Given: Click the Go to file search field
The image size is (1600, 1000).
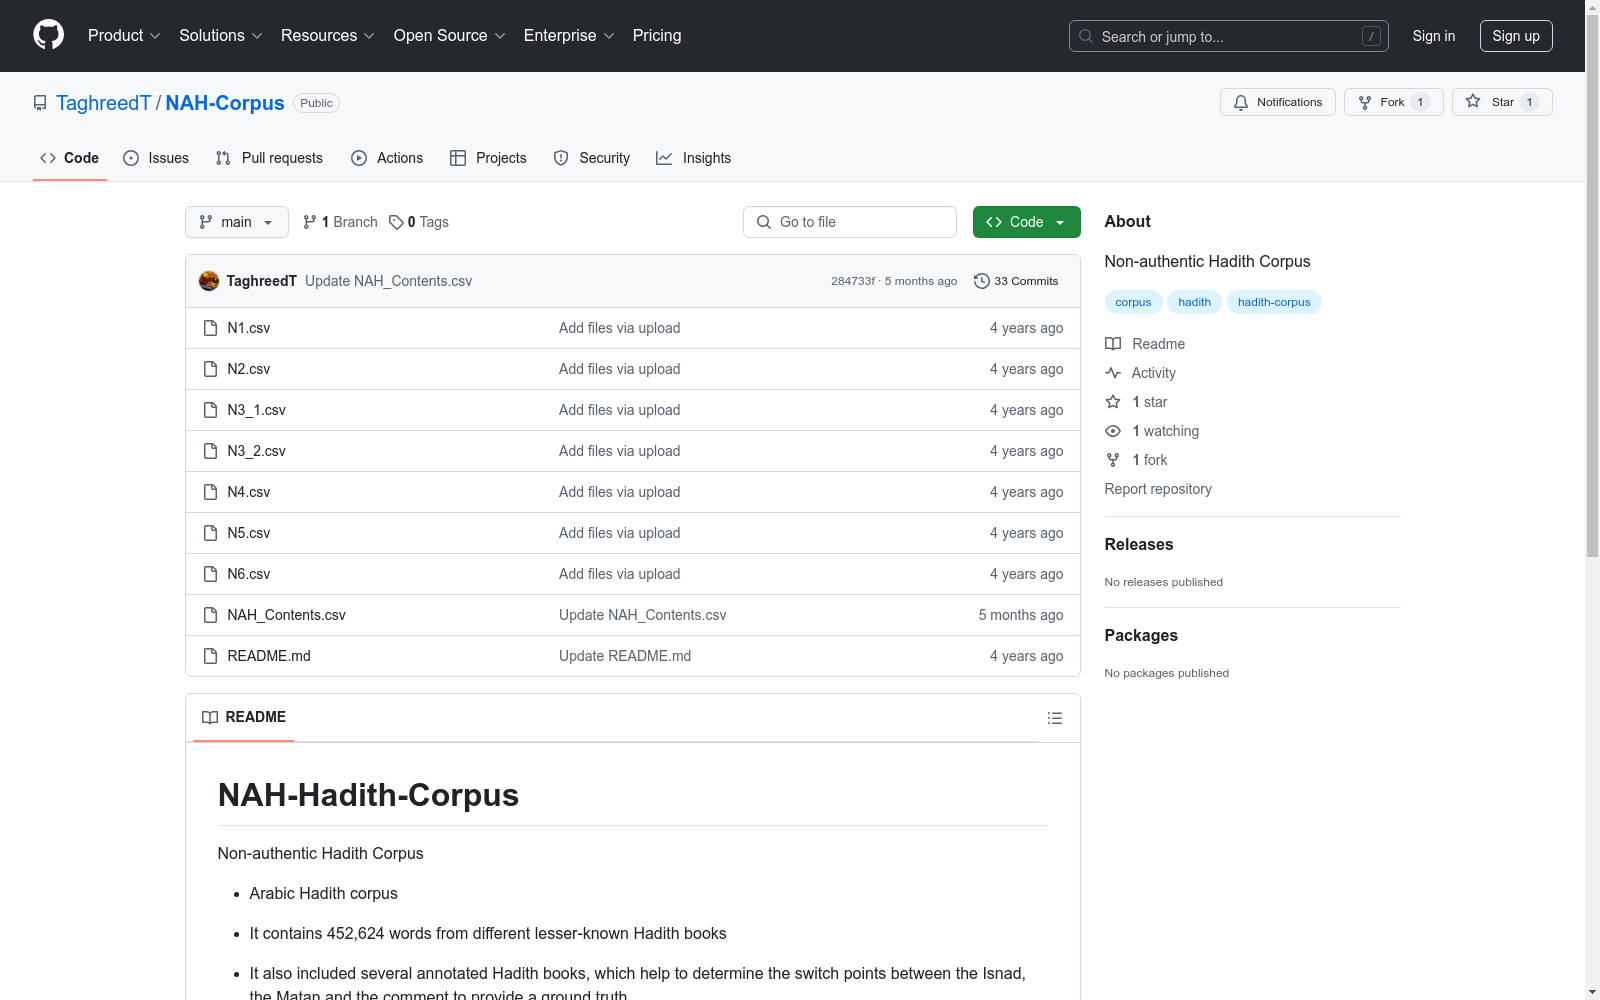Looking at the screenshot, I should point(850,222).
